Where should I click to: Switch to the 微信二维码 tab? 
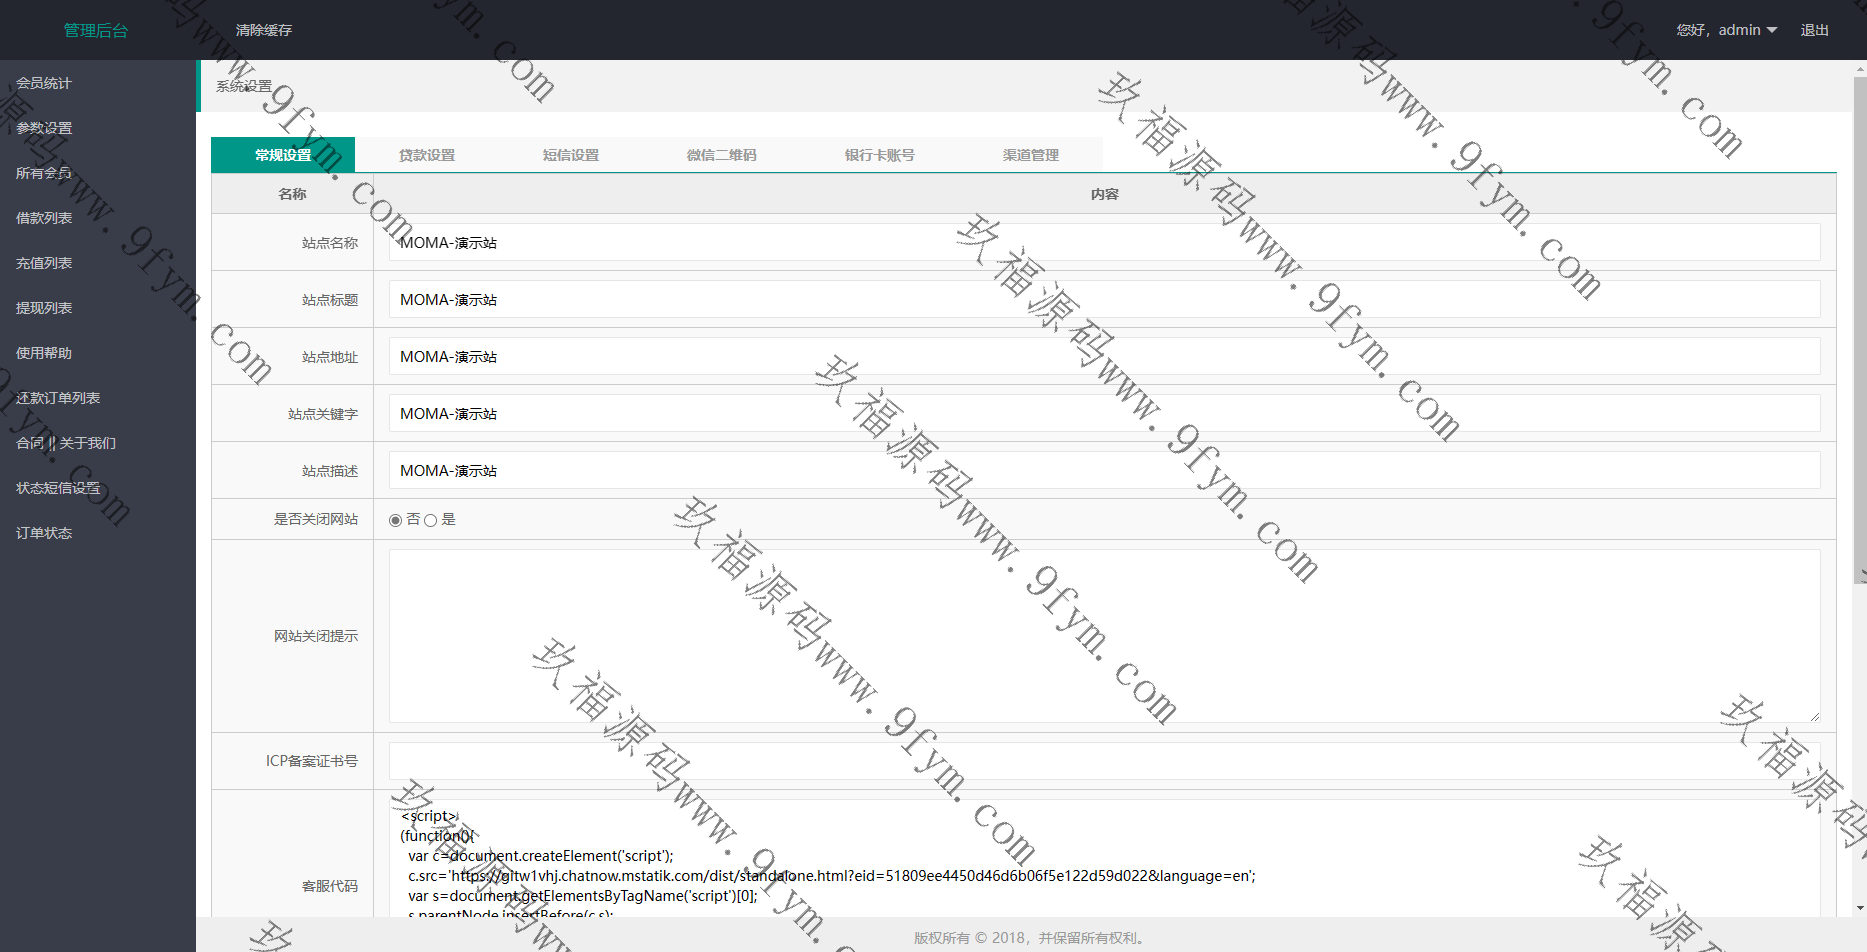[x=721, y=155]
